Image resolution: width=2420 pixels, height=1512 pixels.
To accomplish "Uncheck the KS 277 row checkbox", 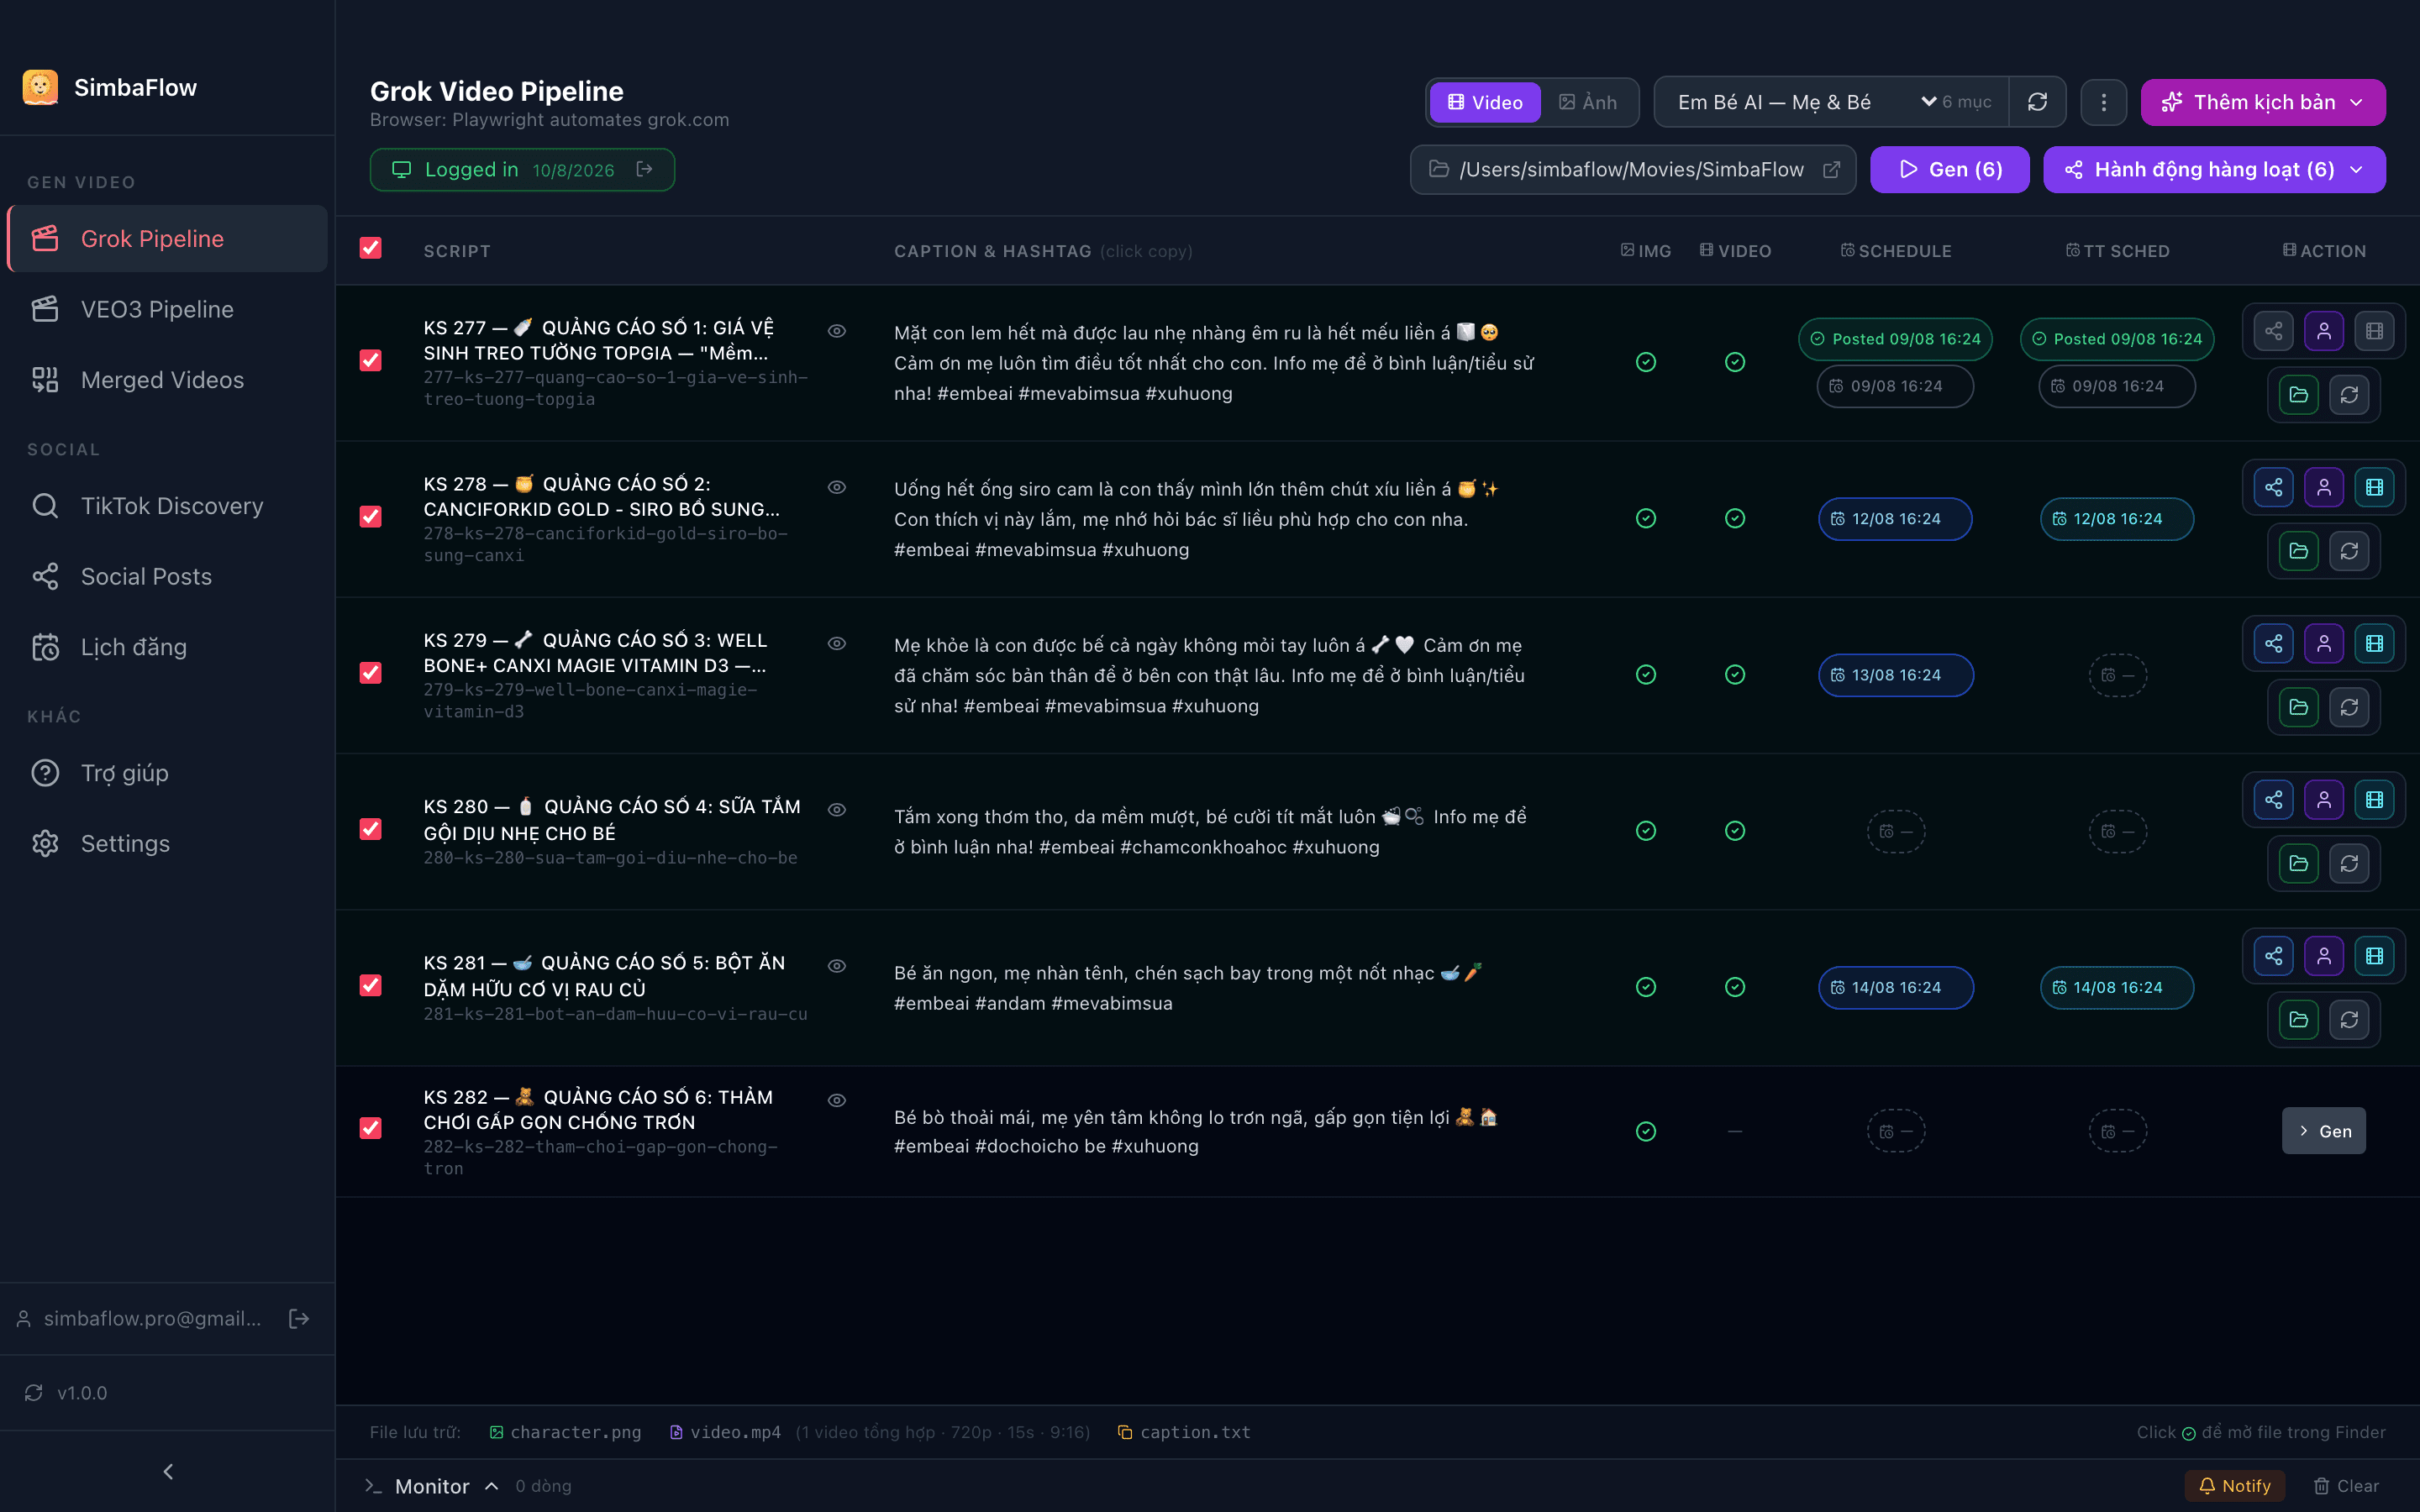I will click(x=371, y=360).
